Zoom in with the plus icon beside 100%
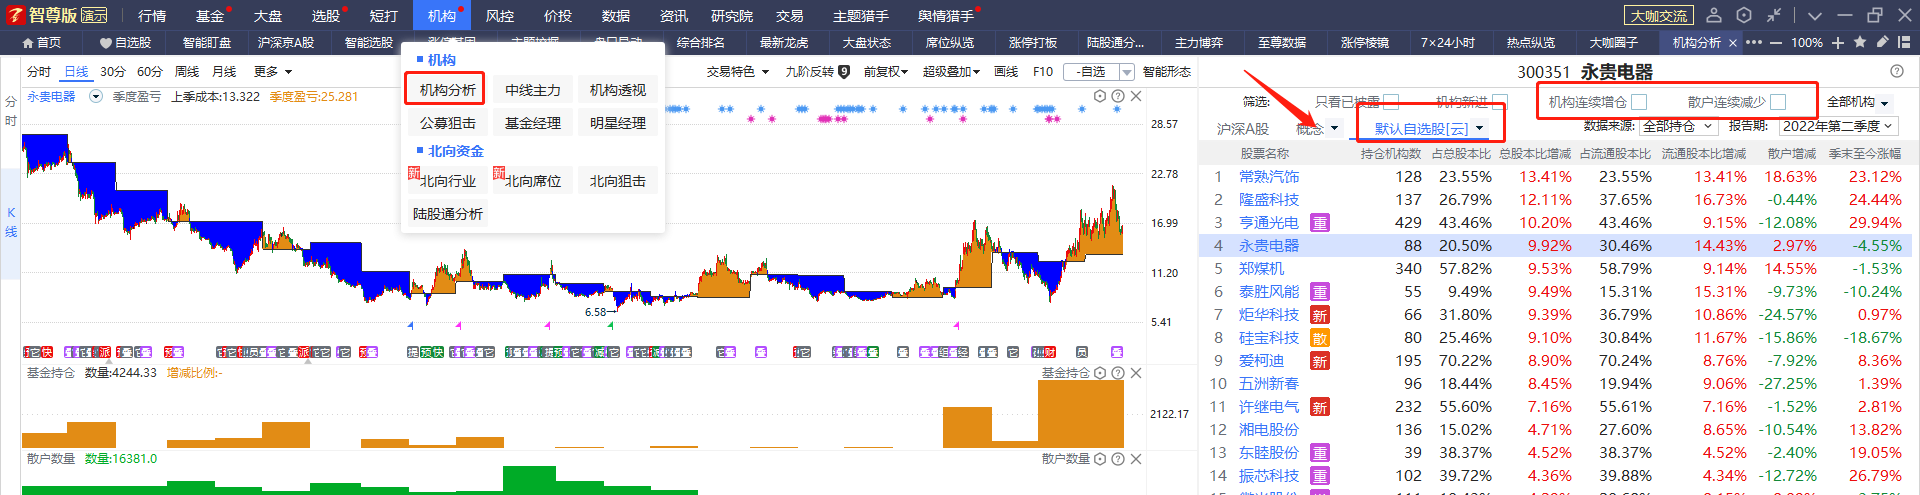The height and width of the screenshot is (495, 1920). [1838, 43]
